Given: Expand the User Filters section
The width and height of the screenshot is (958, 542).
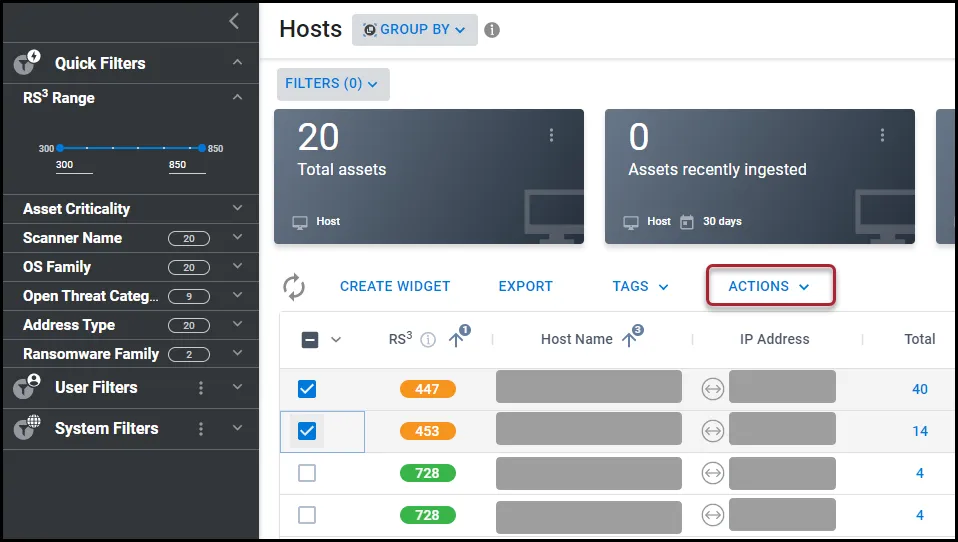Looking at the screenshot, I should [x=238, y=387].
